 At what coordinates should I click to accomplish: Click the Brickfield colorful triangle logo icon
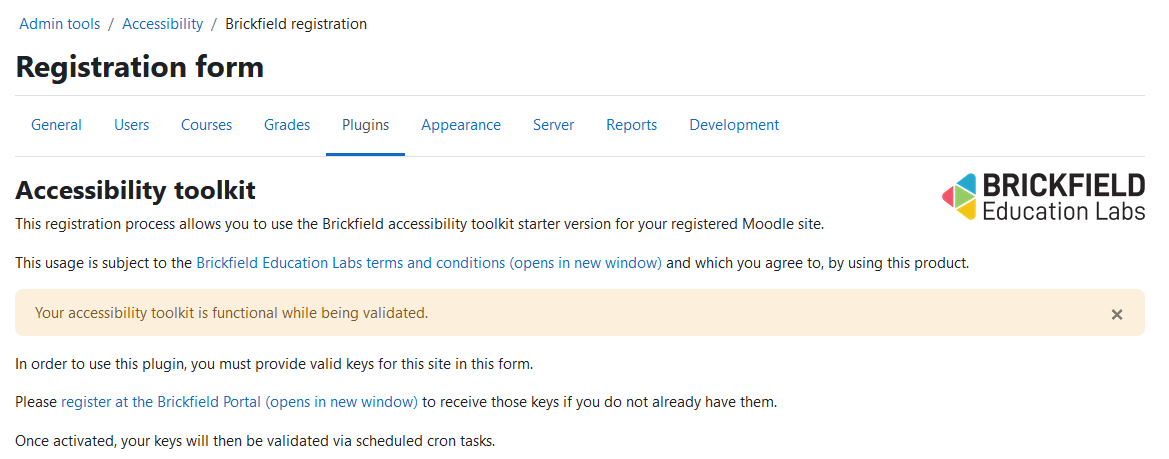pyautogui.click(x=960, y=197)
